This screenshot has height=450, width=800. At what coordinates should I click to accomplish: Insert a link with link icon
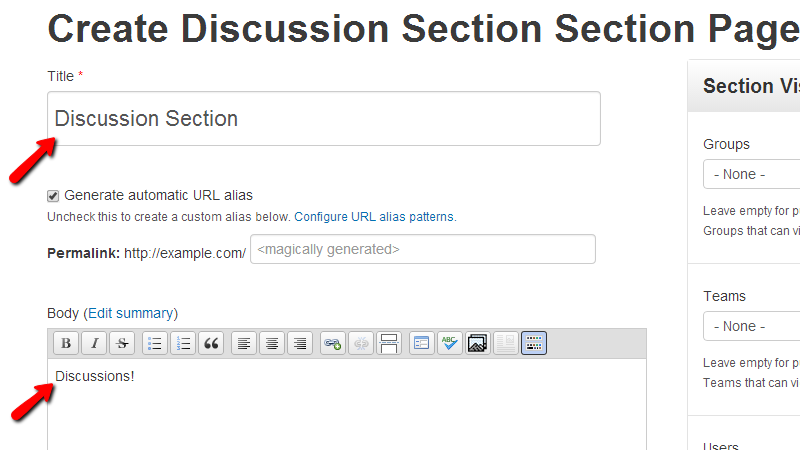[x=333, y=343]
